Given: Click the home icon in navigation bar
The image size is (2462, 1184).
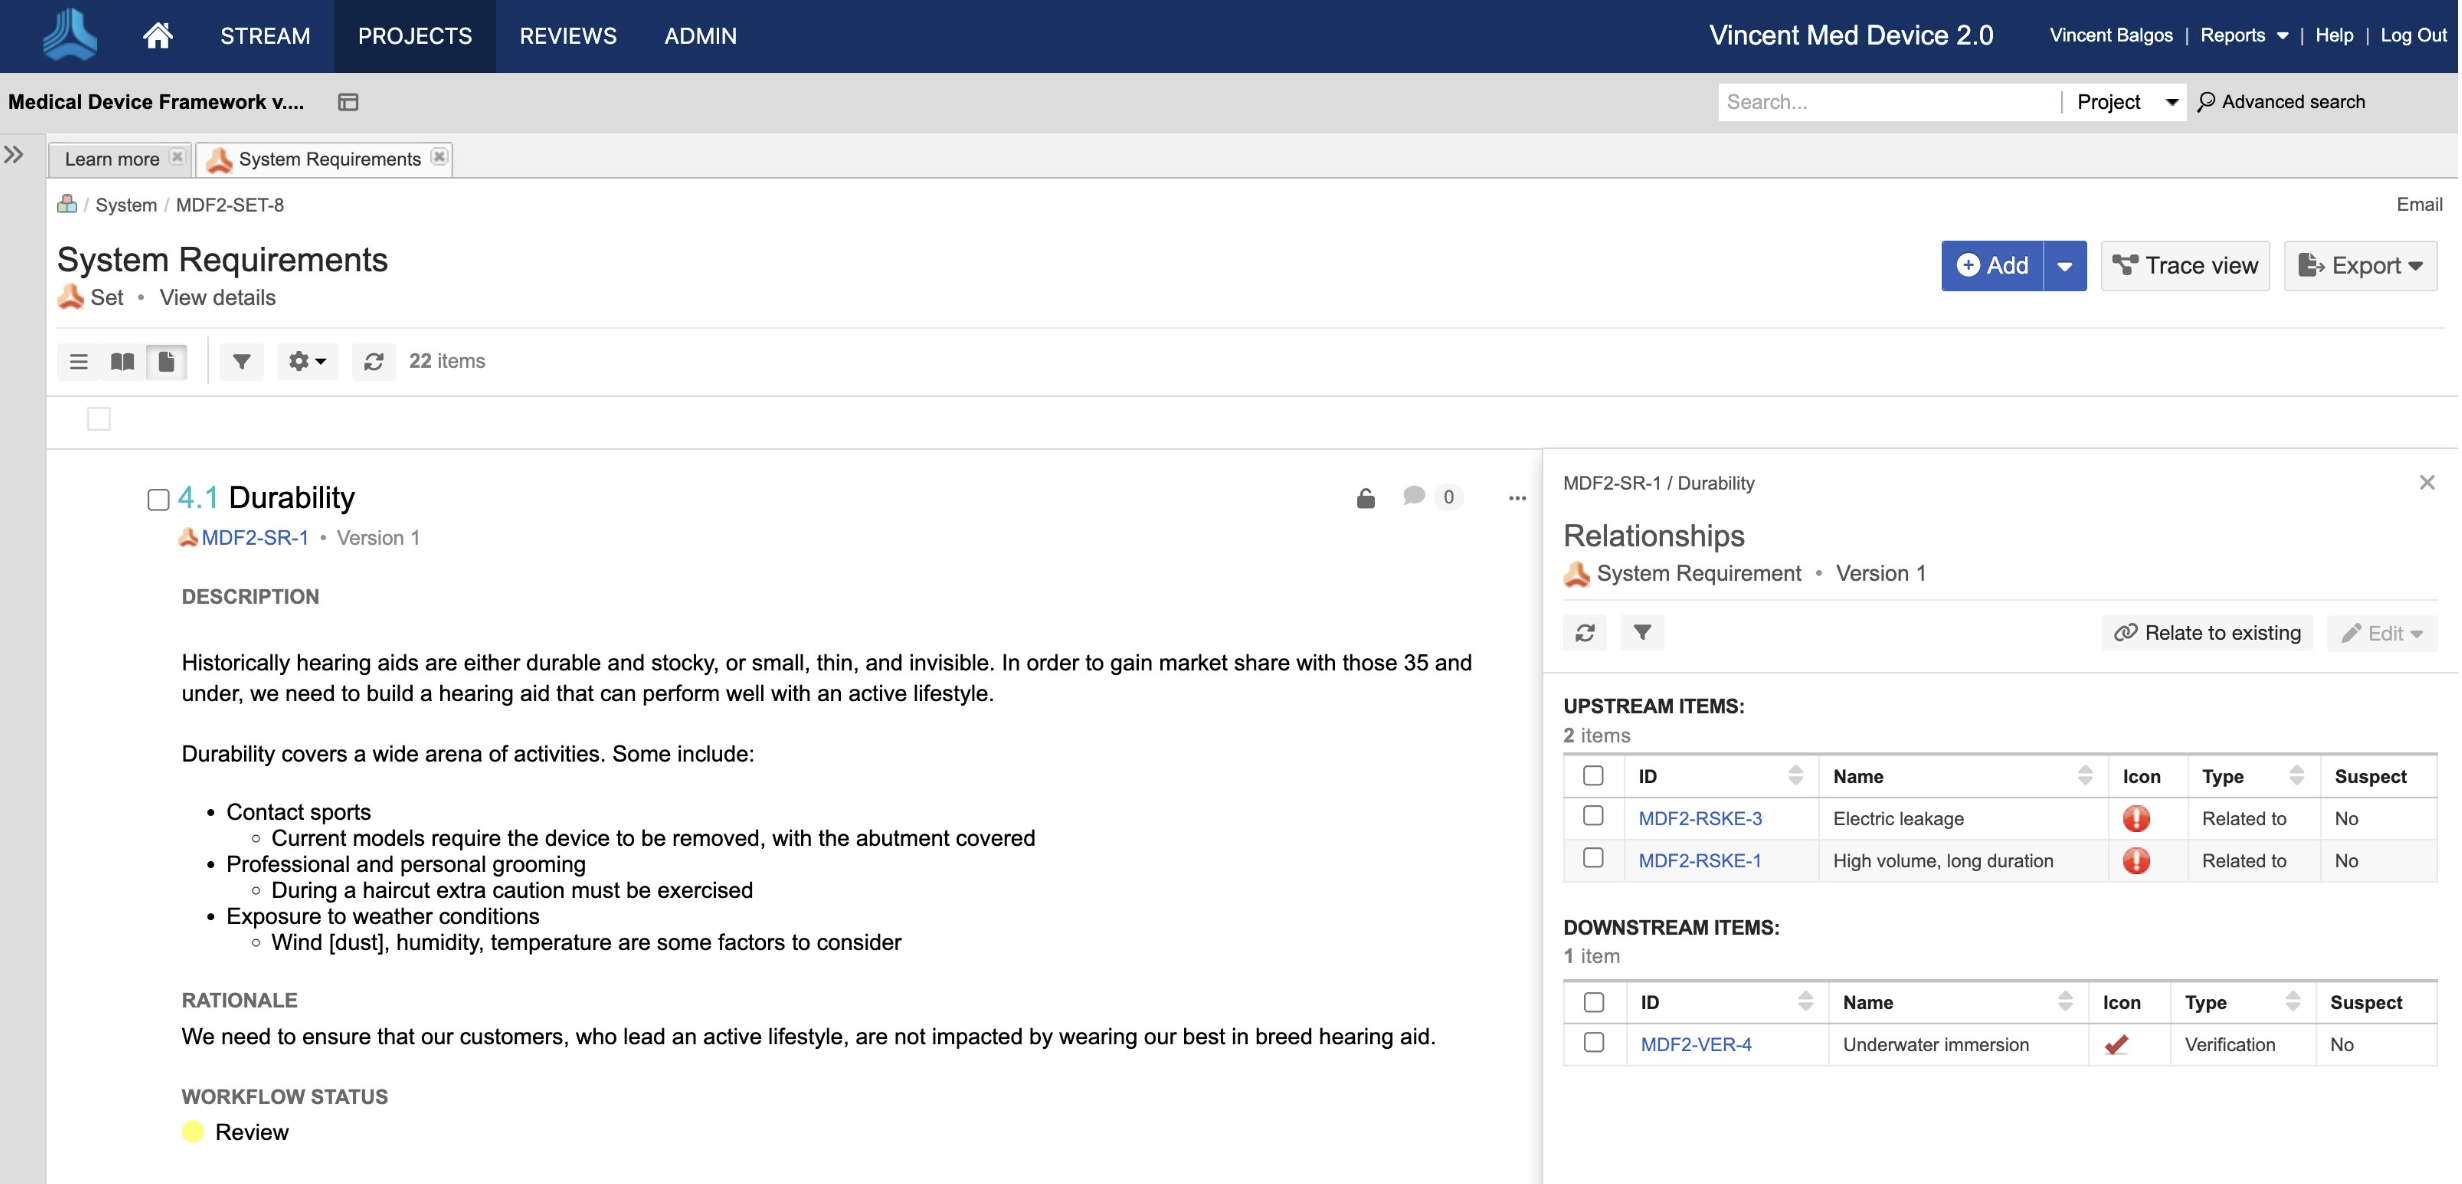Looking at the screenshot, I should click(157, 36).
